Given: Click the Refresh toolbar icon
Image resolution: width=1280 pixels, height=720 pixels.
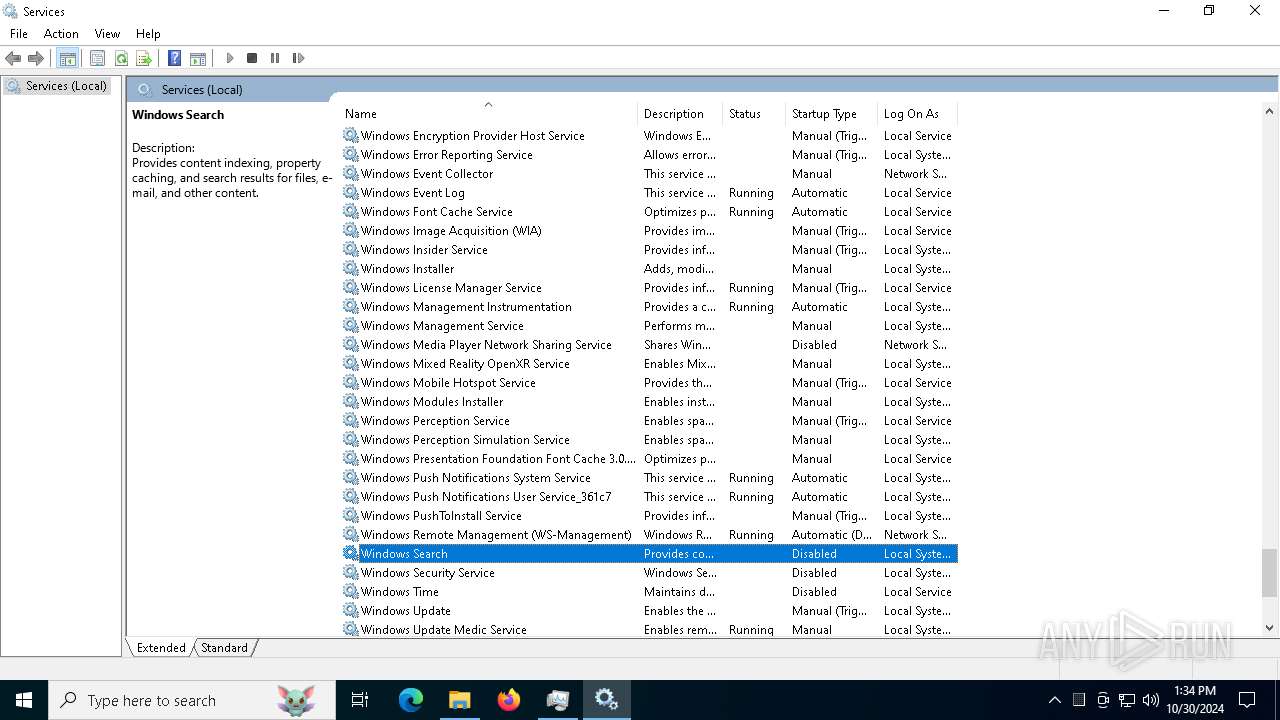Looking at the screenshot, I should 121,58.
